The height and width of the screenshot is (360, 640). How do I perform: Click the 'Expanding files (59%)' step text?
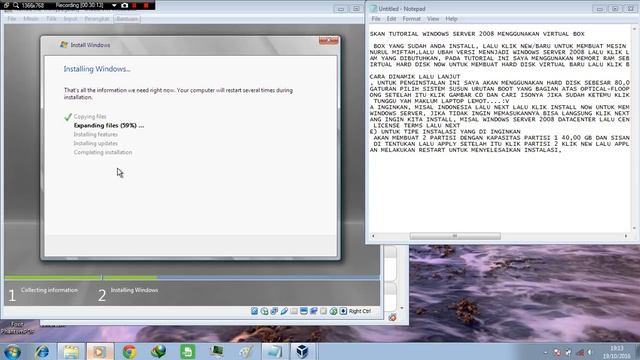click(109, 125)
